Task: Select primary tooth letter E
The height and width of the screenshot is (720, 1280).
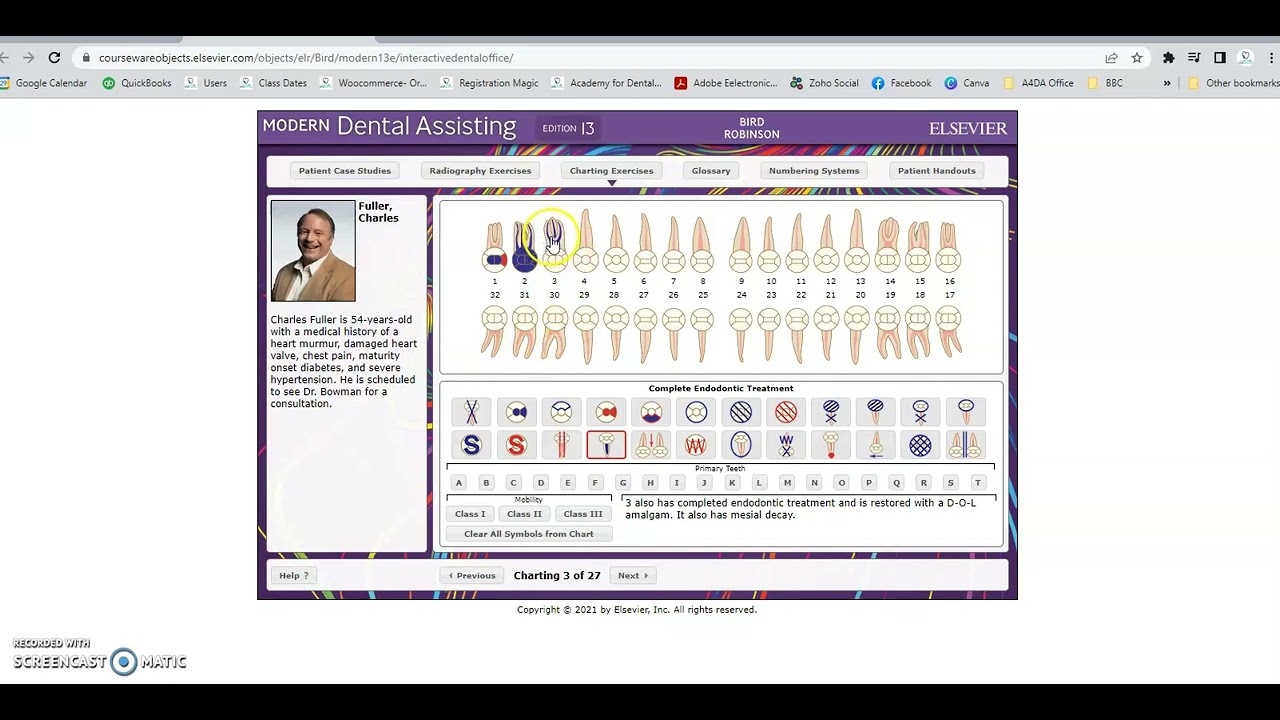Action: click(x=568, y=483)
